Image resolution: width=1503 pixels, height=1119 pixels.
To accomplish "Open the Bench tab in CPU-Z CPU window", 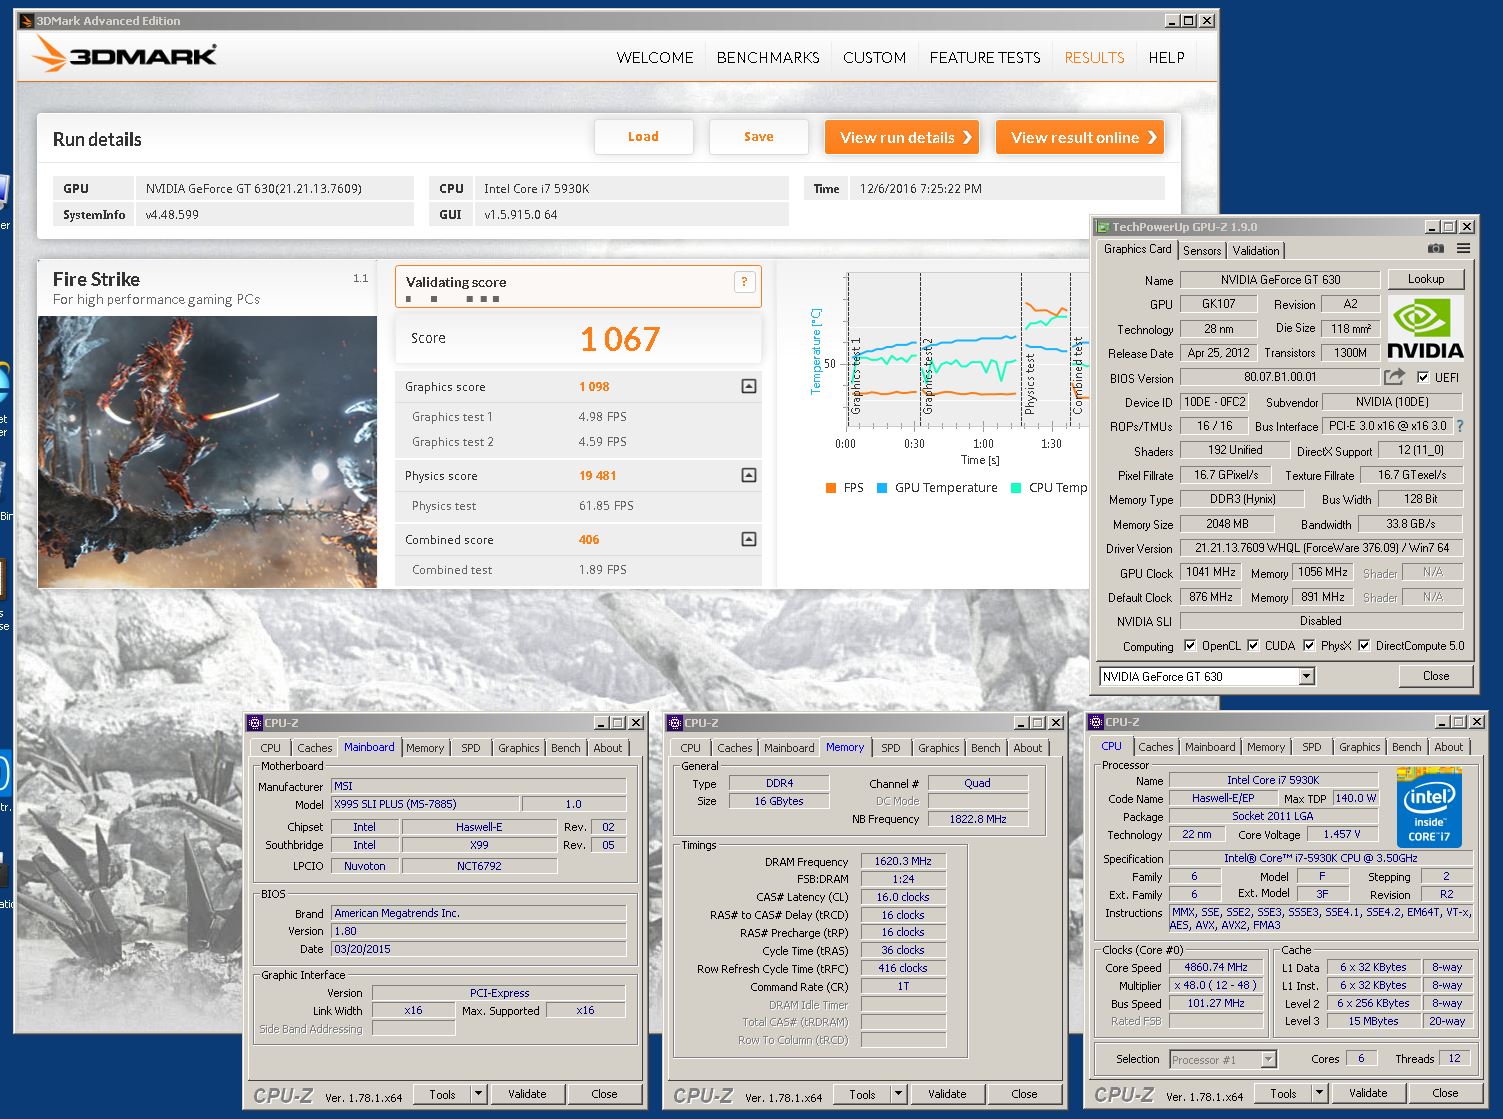I will (1406, 747).
